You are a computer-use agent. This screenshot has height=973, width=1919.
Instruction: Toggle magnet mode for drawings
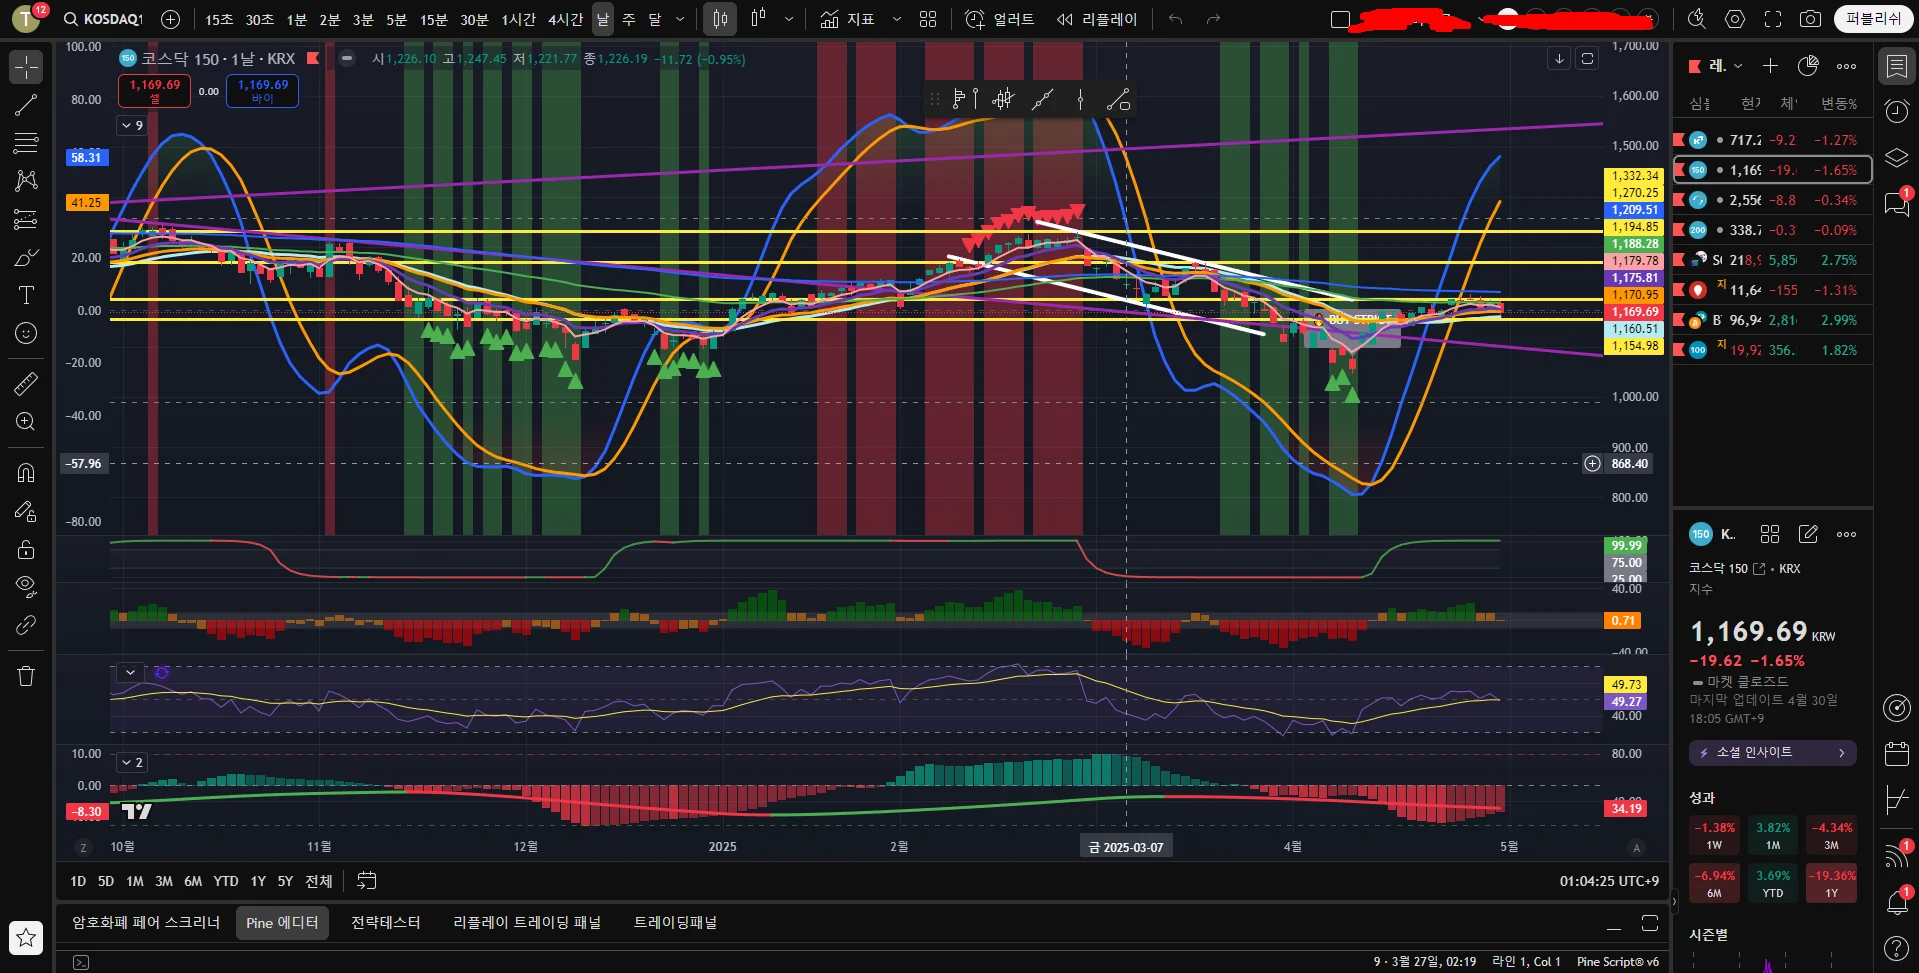(x=26, y=473)
